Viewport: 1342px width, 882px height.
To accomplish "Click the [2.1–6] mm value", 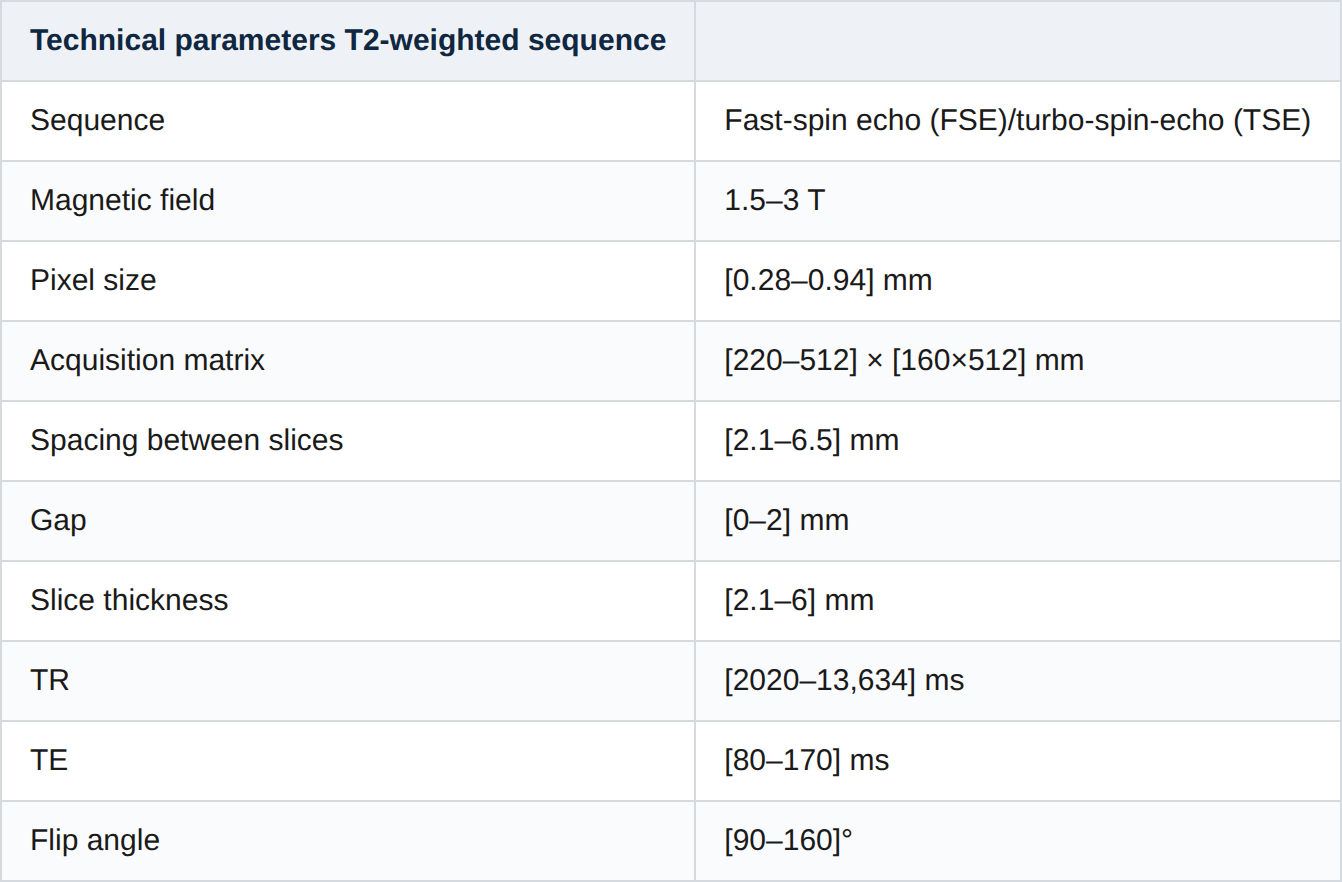I will [799, 600].
